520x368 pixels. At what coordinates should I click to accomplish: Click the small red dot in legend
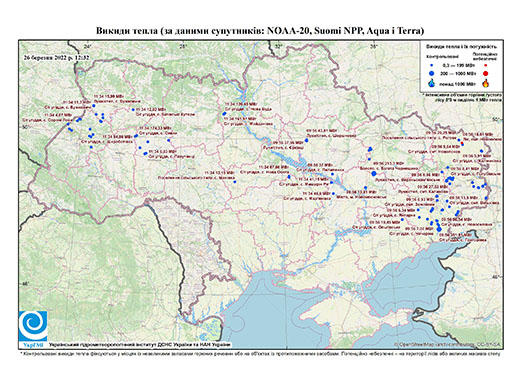pos(485,65)
